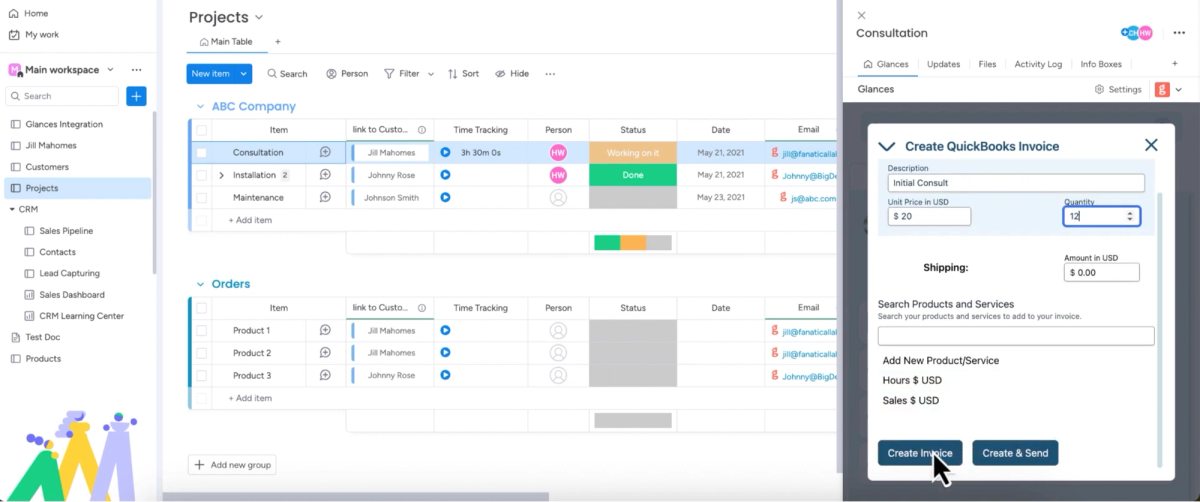Click the Create Invoice button
Screen dimensions: 1200x502
(x=920, y=453)
